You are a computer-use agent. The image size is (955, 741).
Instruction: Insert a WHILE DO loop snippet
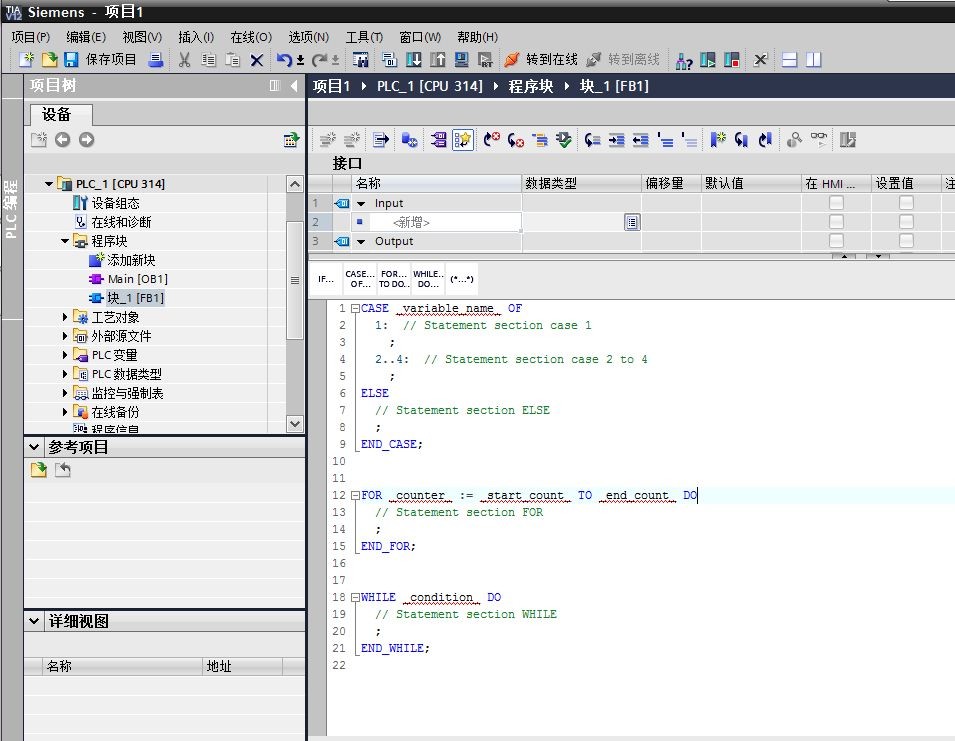tap(427, 278)
